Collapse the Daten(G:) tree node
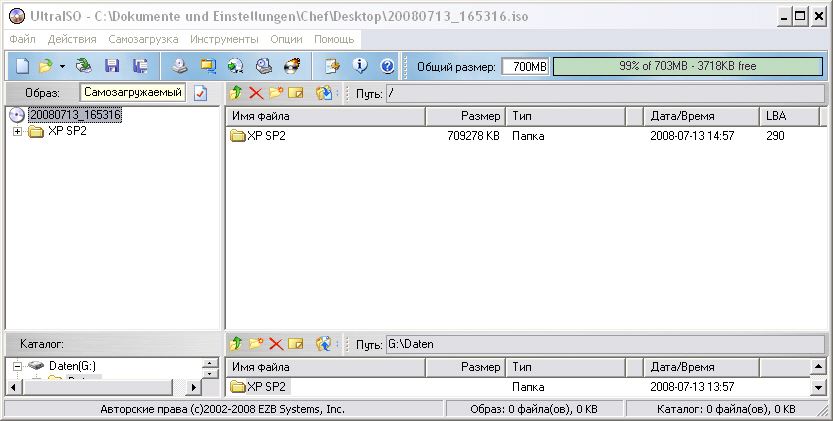The image size is (833, 421). 18,366
